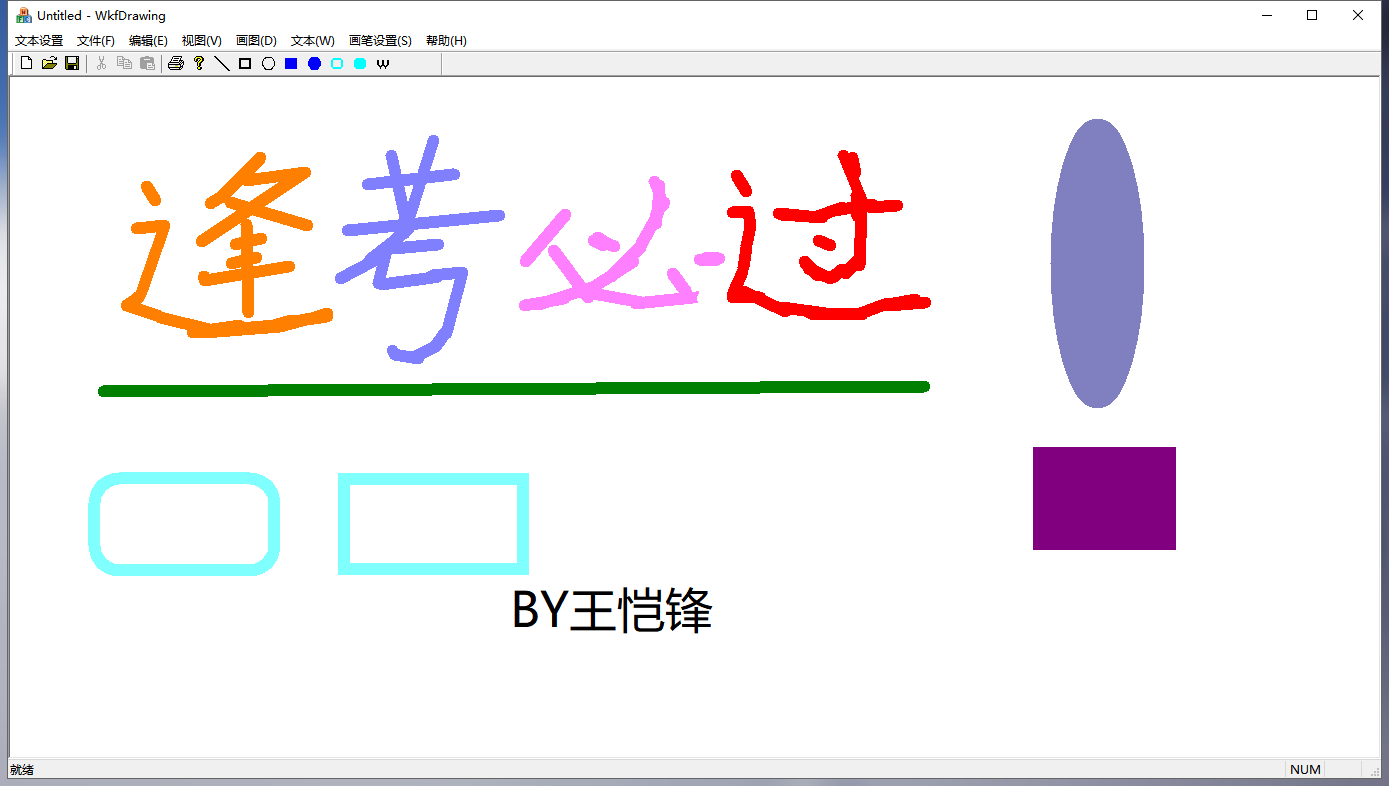This screenshot has height=786, width=1389.
Task: Open a file with the folder icon
Action: tap(49, 64)
